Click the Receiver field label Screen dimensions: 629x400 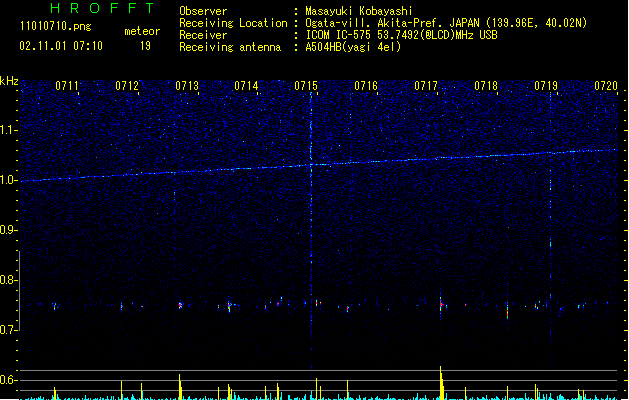click(203, 35)
